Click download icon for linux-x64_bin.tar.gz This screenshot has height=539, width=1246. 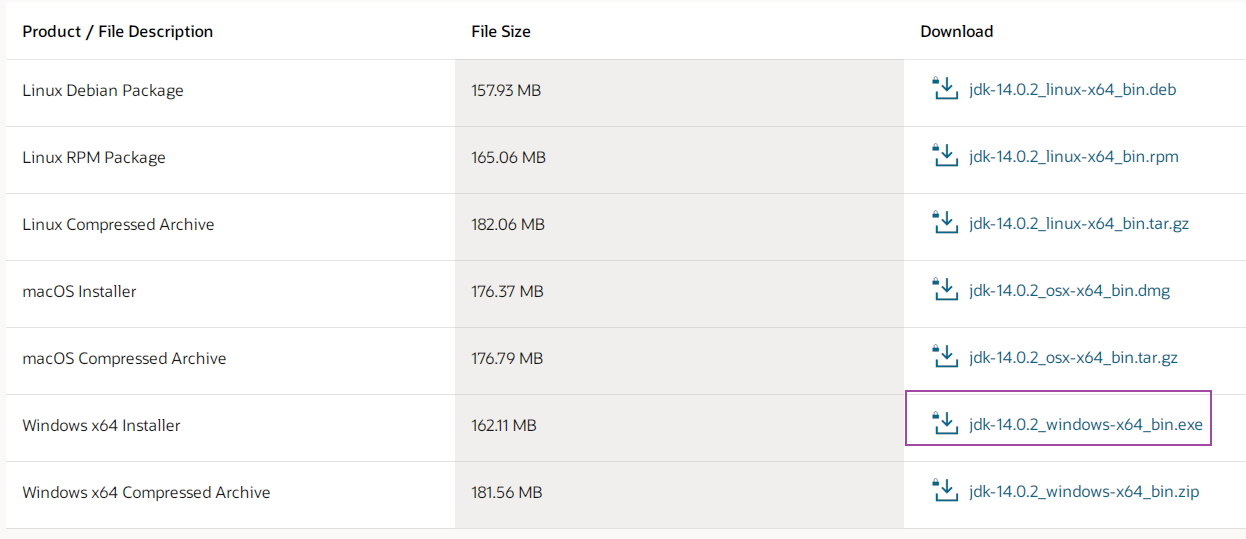click(944, 223)
